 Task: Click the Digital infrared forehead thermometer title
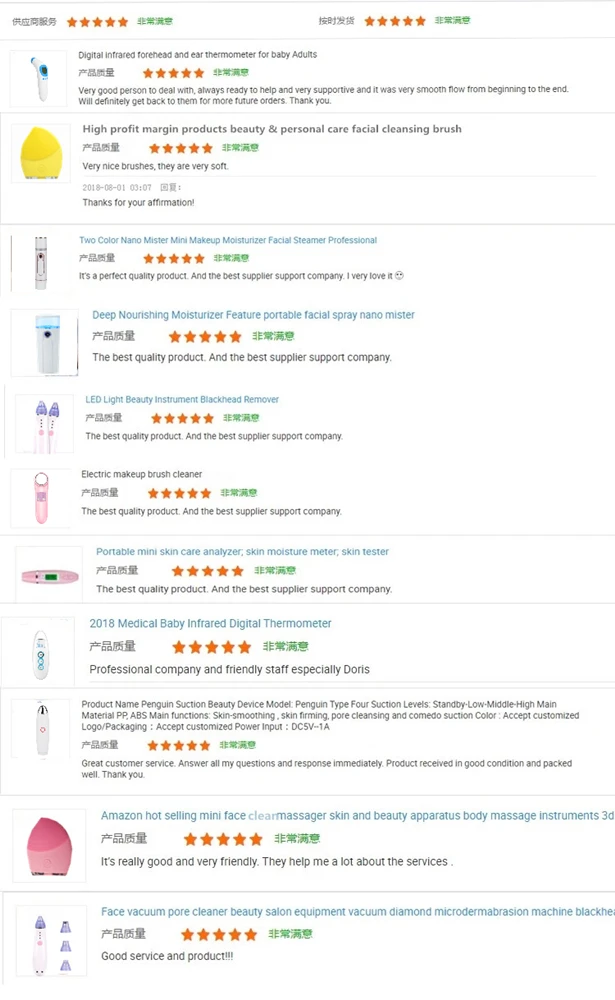[198, 55]
